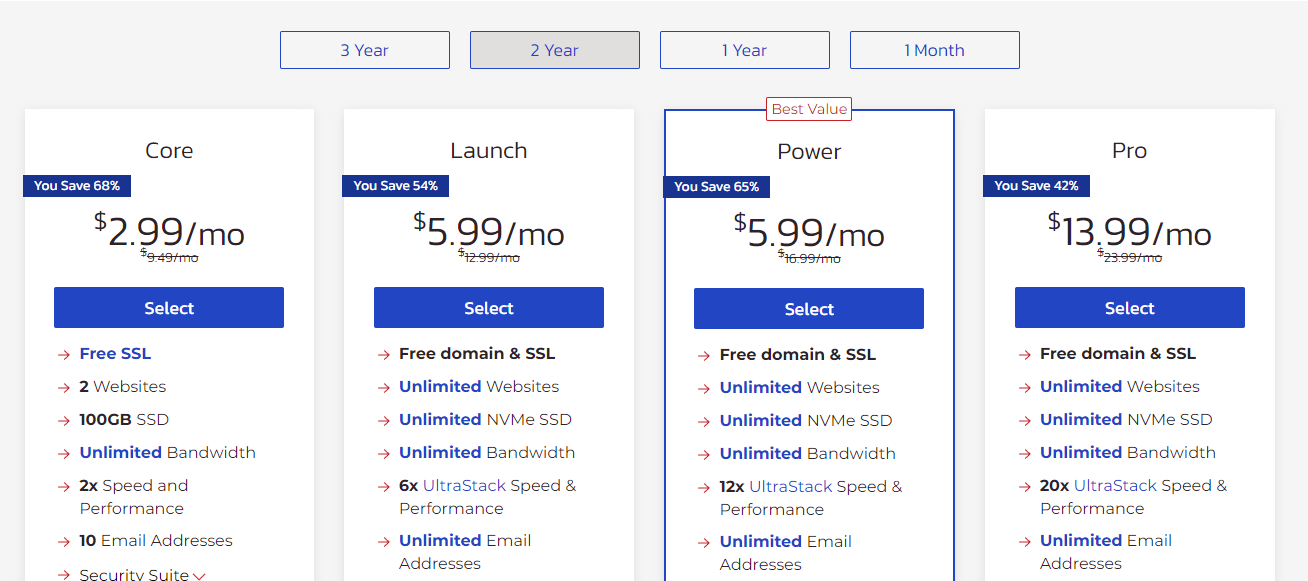Open UltraStack link in Launch plan
Screen dimensions: 1308x581
coord(464,485)
